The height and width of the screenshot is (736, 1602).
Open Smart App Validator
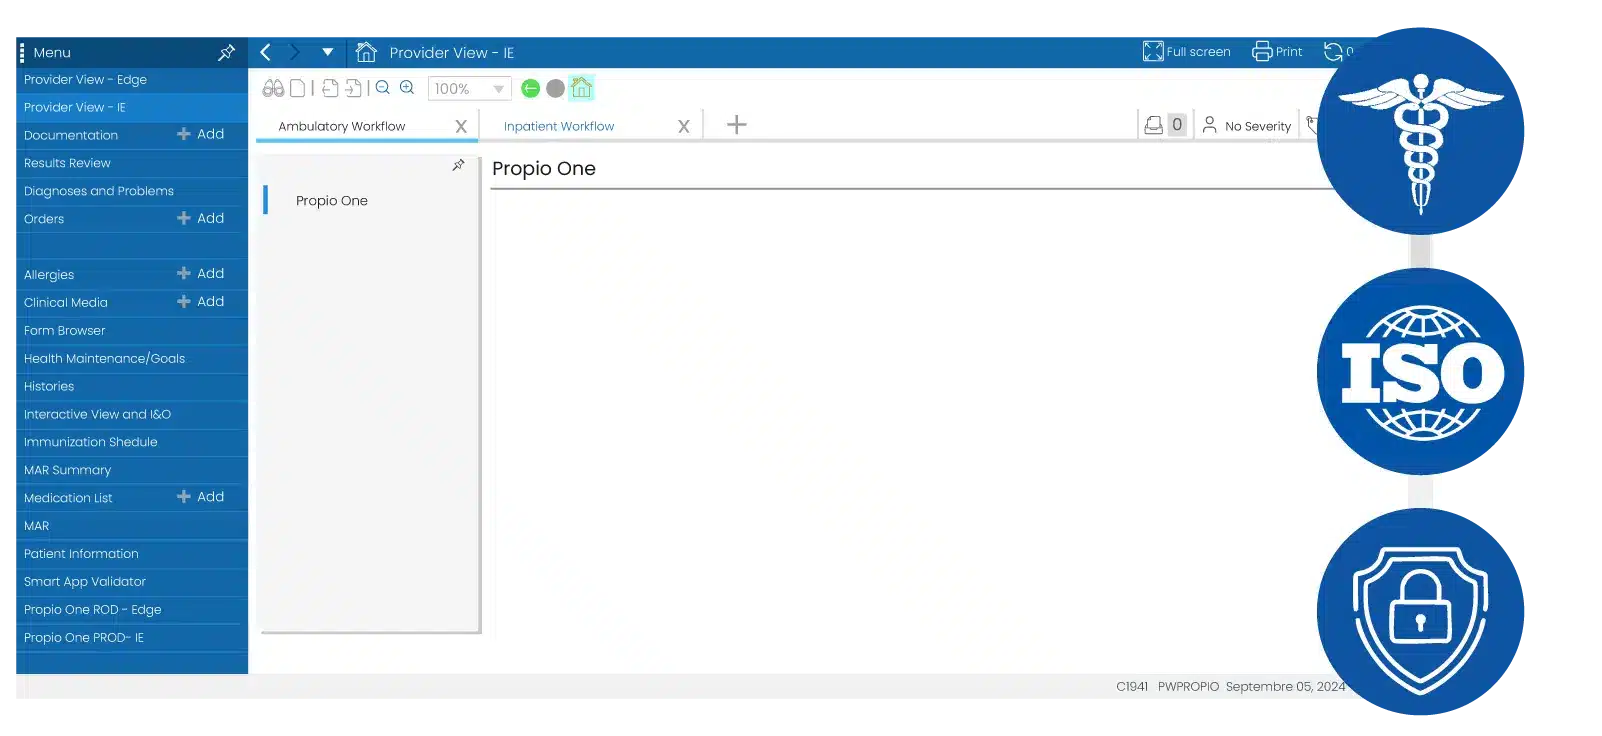pos(132,582)
